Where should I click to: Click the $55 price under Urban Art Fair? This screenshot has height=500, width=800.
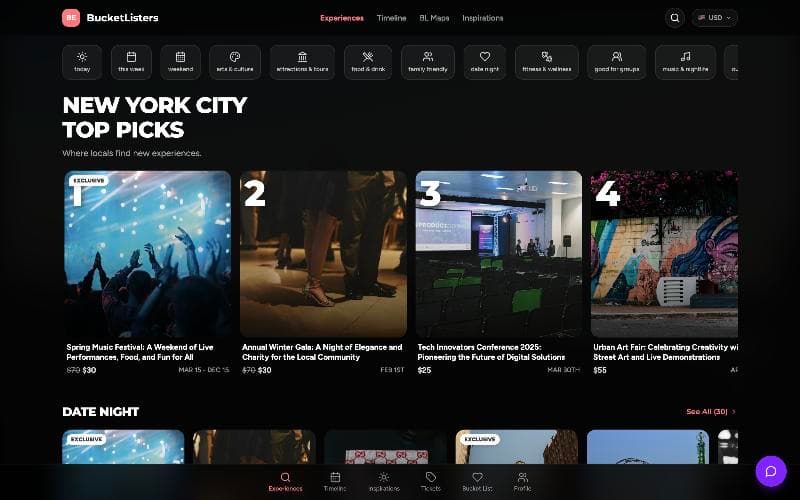(x=599, y=370)
